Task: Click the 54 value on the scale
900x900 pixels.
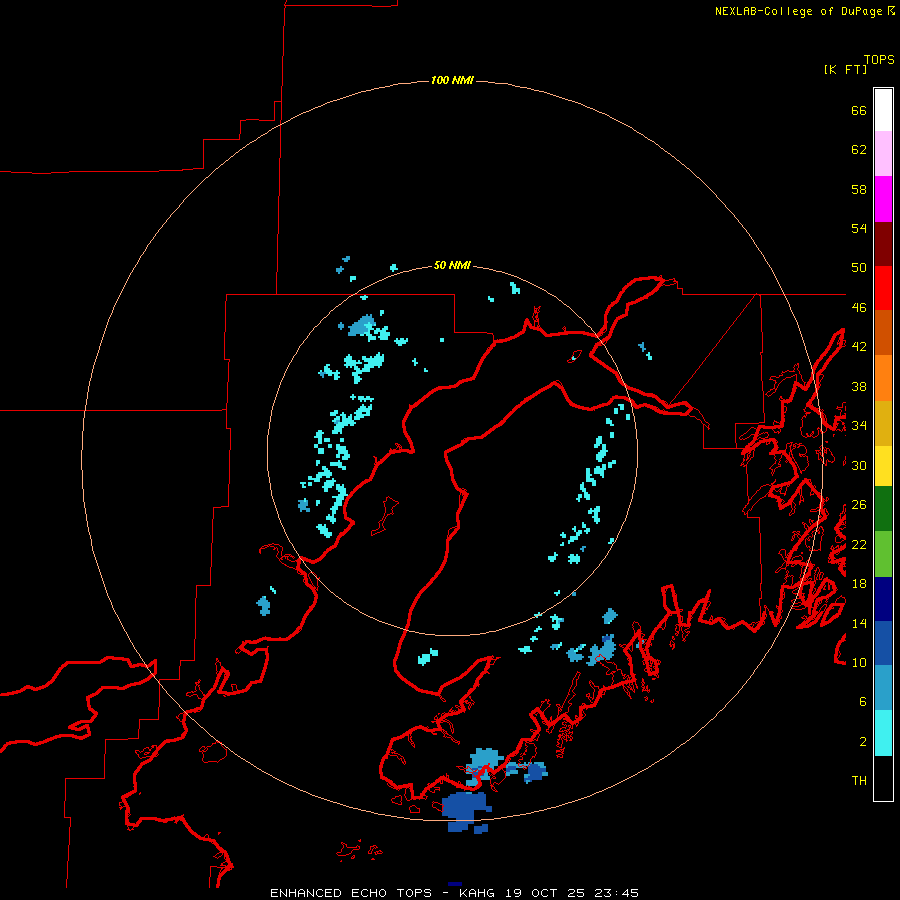Action: pyautogui.click(x=859, y=228)
